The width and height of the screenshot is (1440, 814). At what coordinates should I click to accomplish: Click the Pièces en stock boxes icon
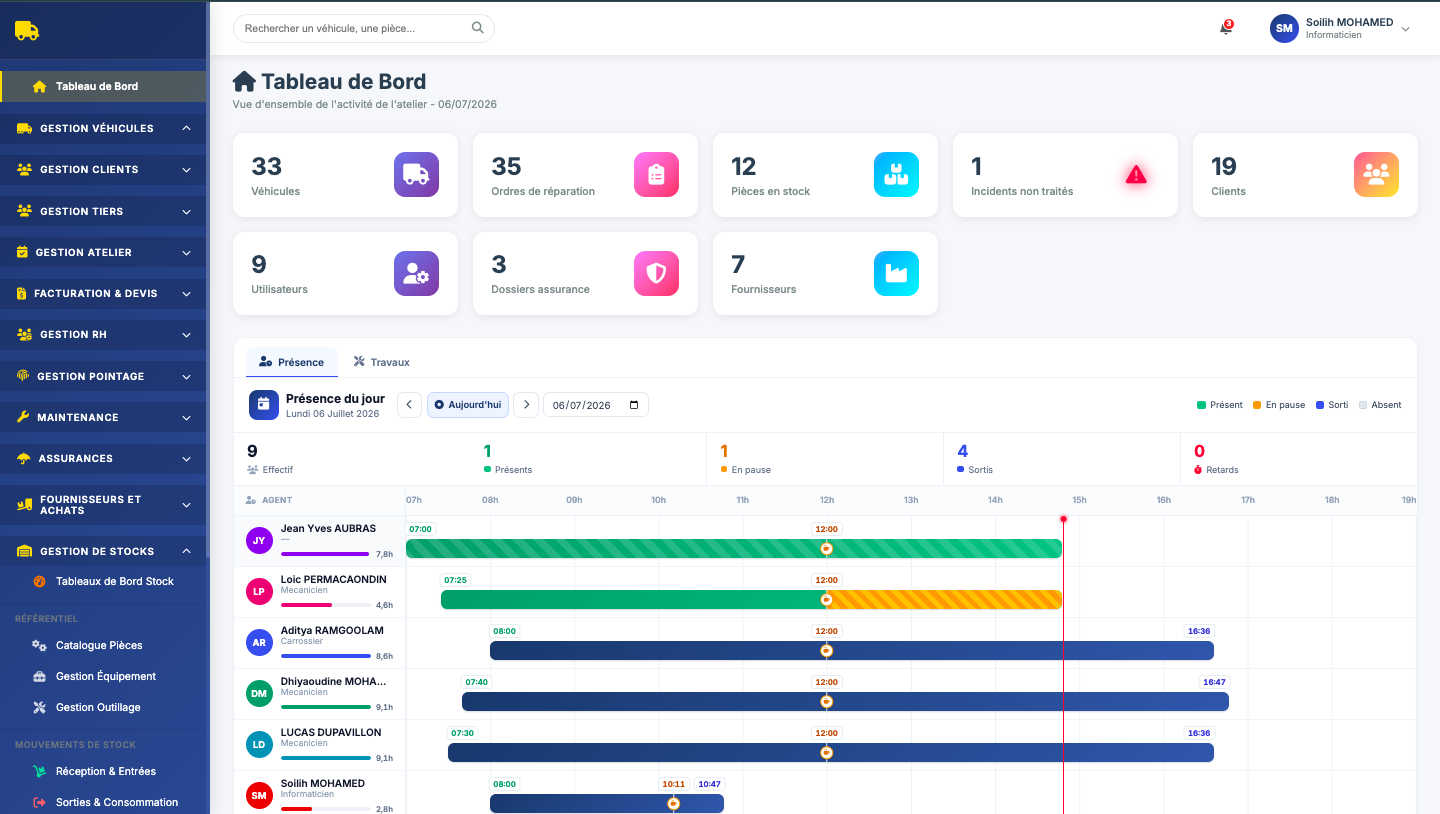(x=896, y=175)
